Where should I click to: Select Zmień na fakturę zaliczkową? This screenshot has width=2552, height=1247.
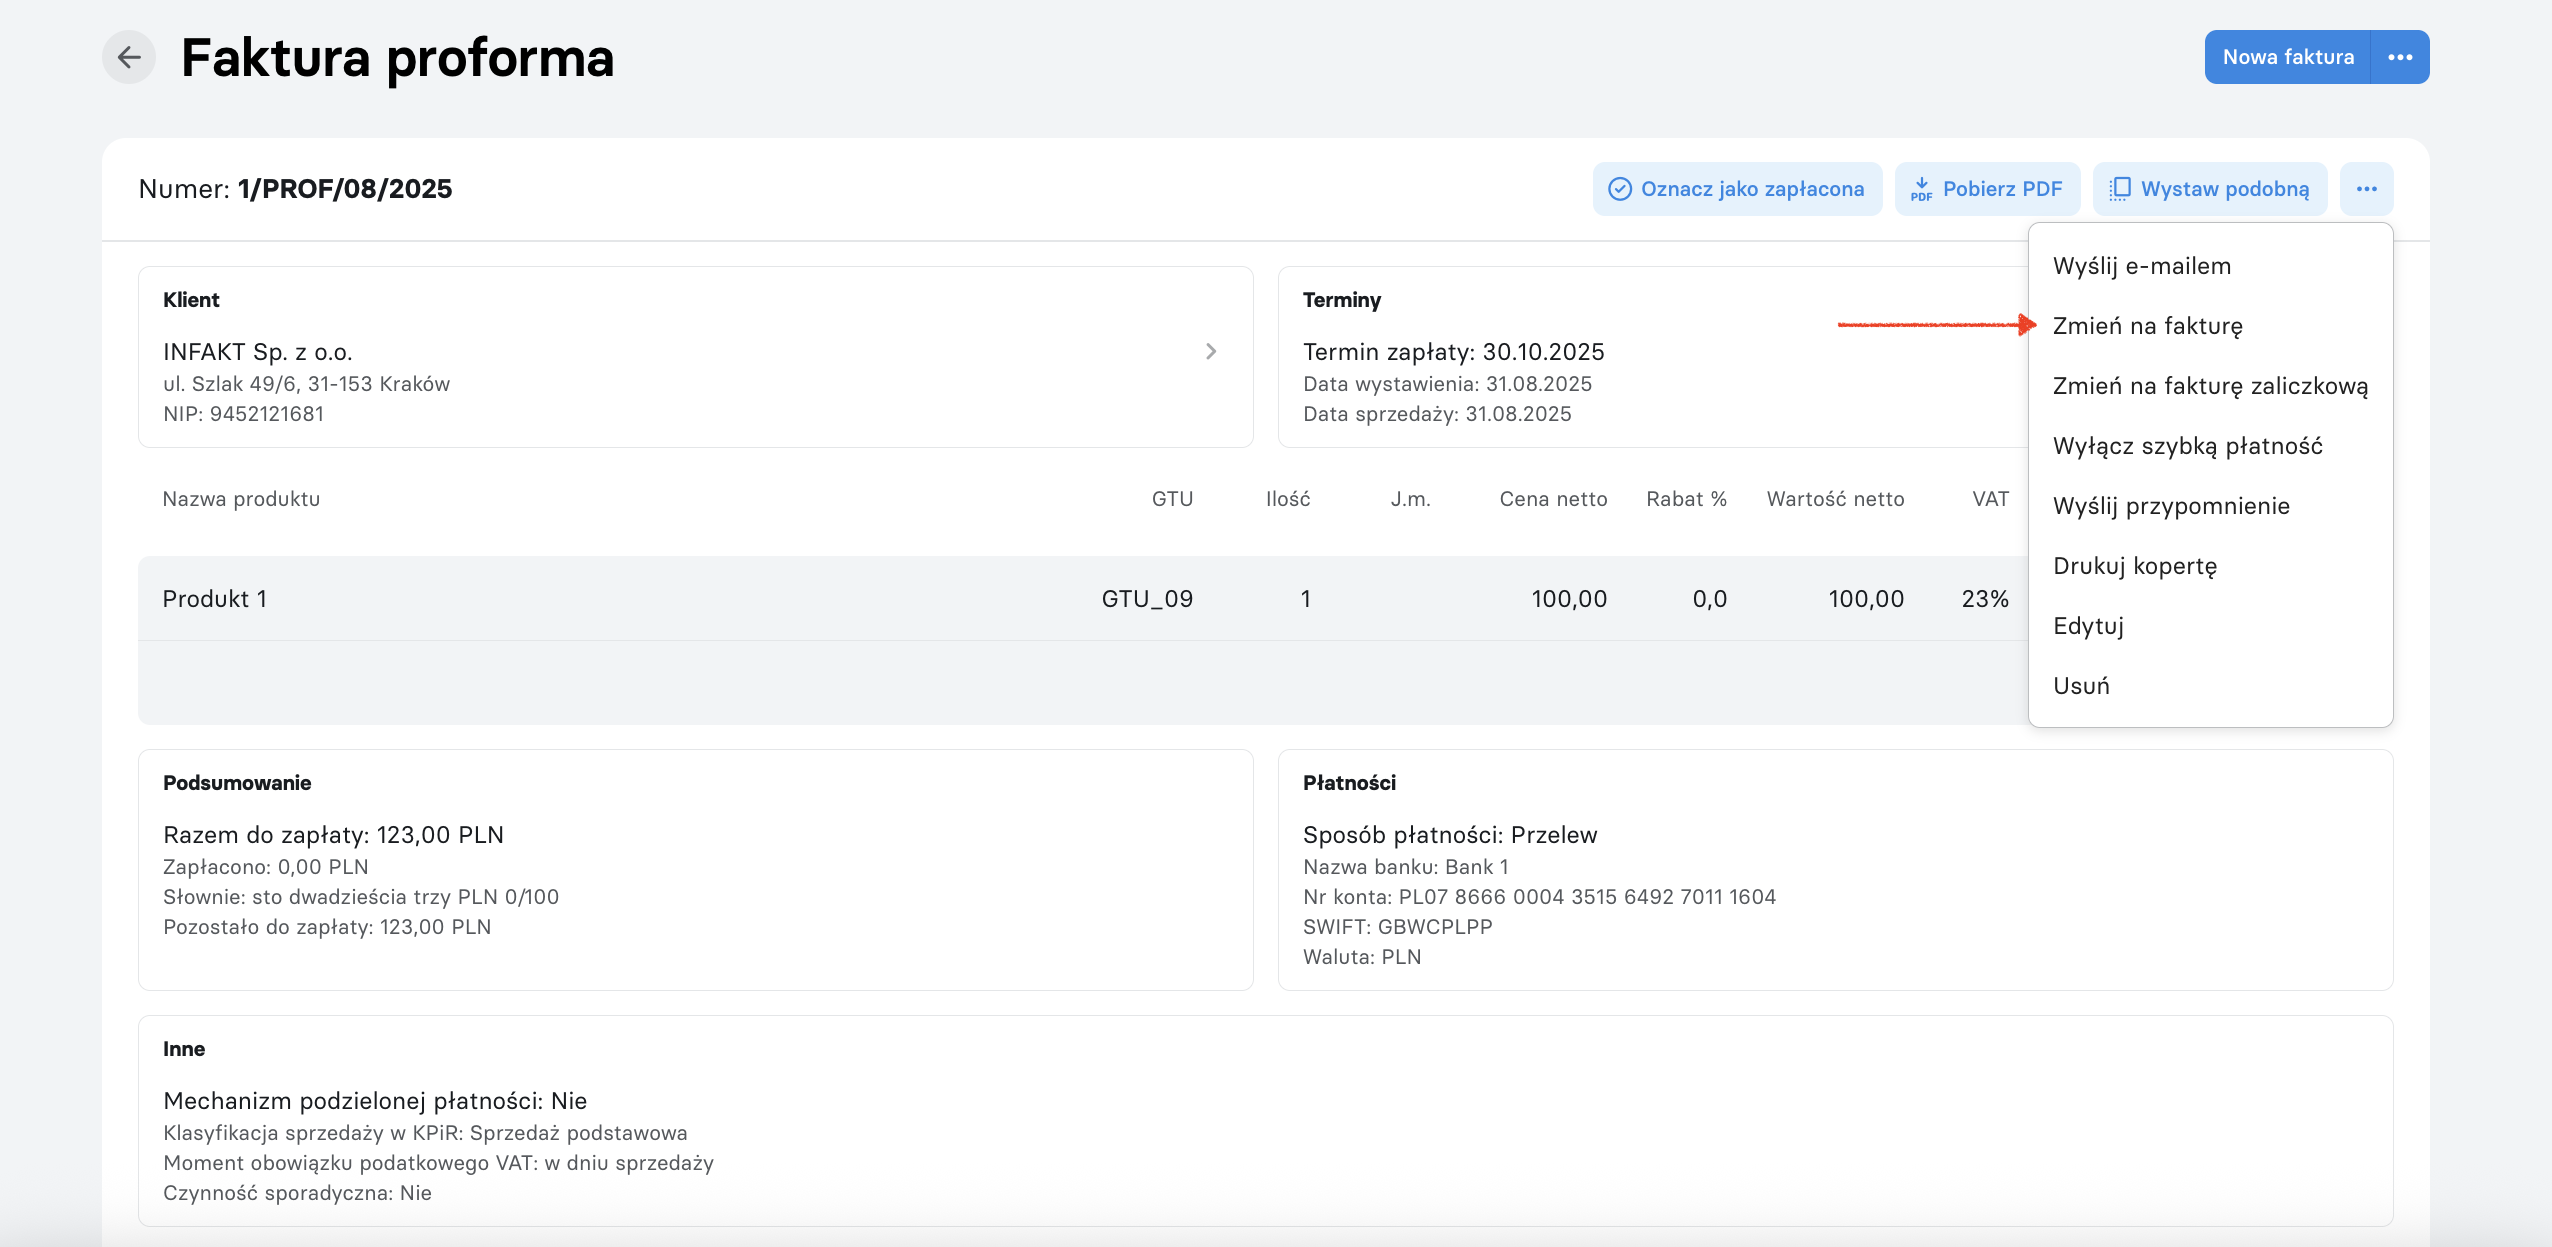2210,386
